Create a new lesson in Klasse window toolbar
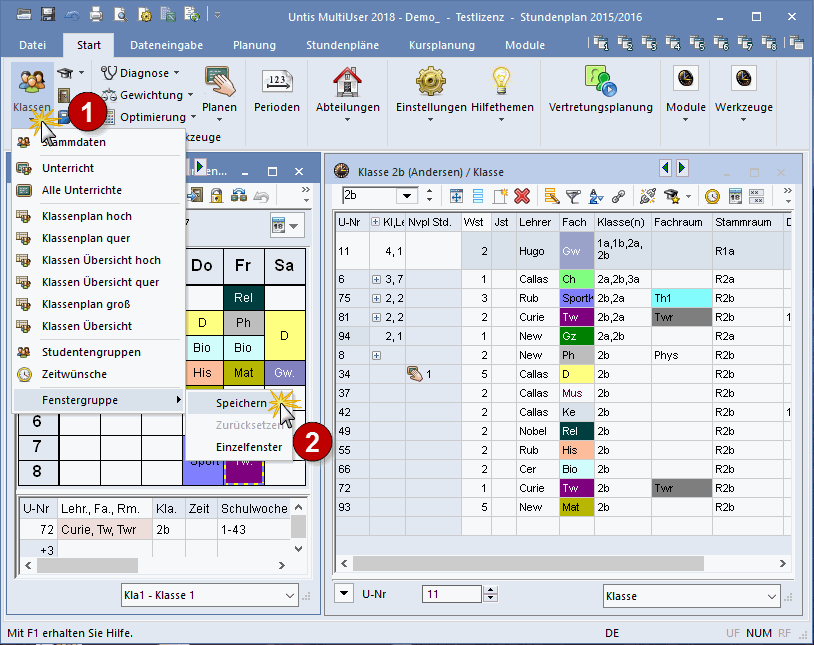The height and width of the screenshot is (645, 814). pyautogui.click(x=500, y=196)
